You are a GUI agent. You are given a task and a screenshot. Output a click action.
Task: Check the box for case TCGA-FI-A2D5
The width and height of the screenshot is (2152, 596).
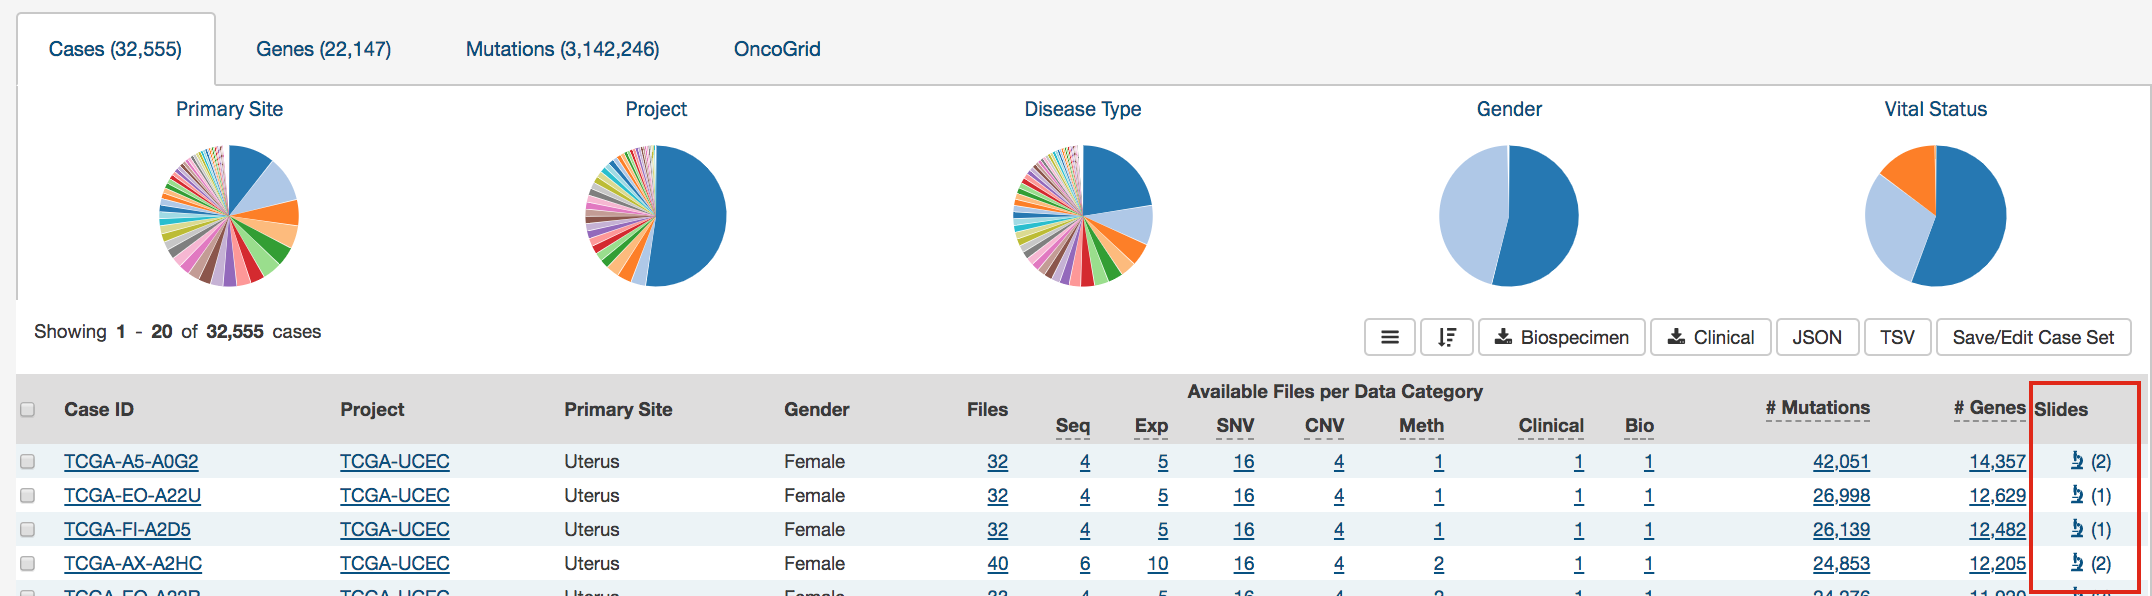click(28, 529)
